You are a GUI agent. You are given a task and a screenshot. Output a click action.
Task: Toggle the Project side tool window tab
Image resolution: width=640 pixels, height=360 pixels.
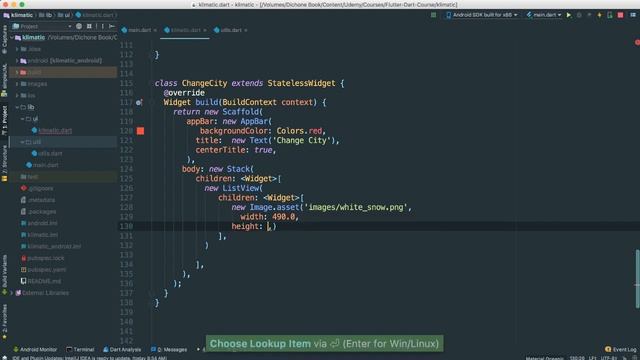(4, 120)
